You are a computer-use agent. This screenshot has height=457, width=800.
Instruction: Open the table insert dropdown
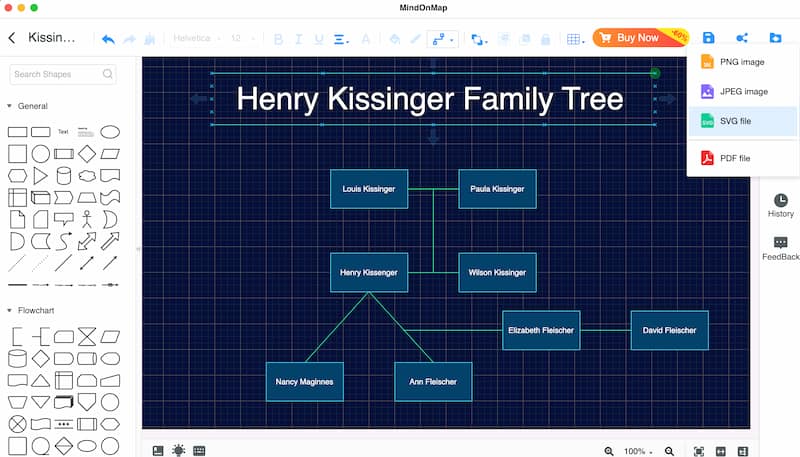pyautogui.click(x=576, y=39)
